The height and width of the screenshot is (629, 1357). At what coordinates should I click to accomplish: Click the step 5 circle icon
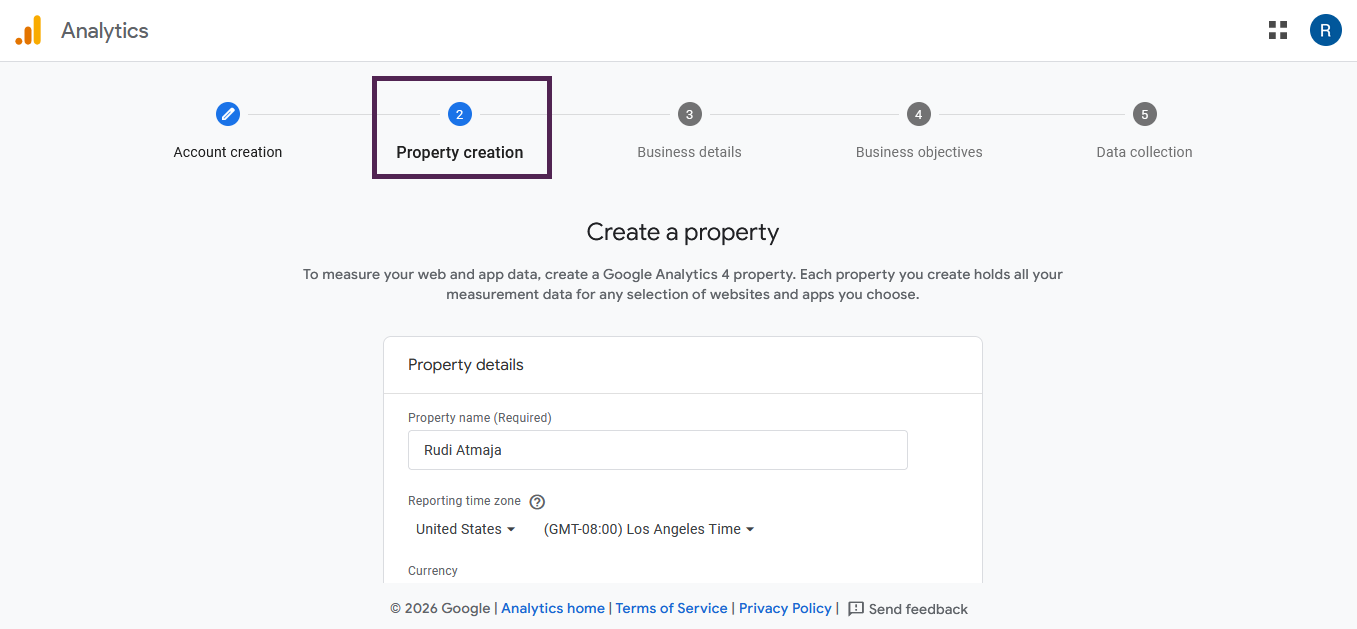pos(1145,114)
